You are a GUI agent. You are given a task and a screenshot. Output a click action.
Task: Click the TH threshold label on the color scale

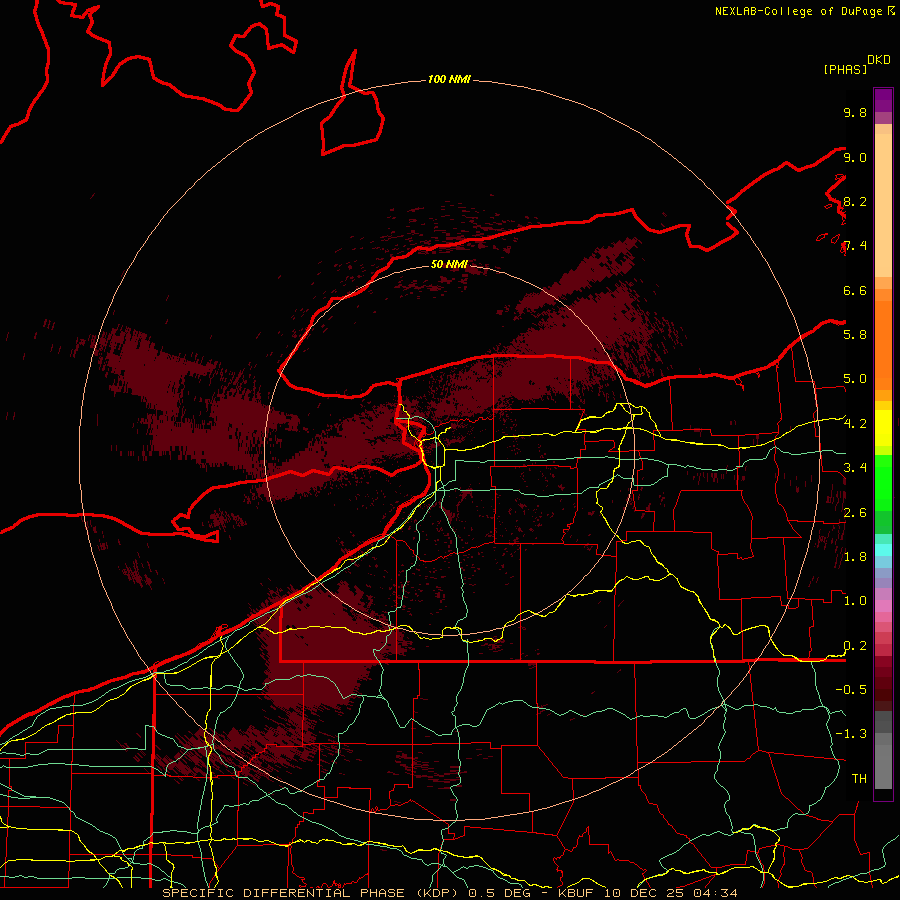click(x=859, y=779)
